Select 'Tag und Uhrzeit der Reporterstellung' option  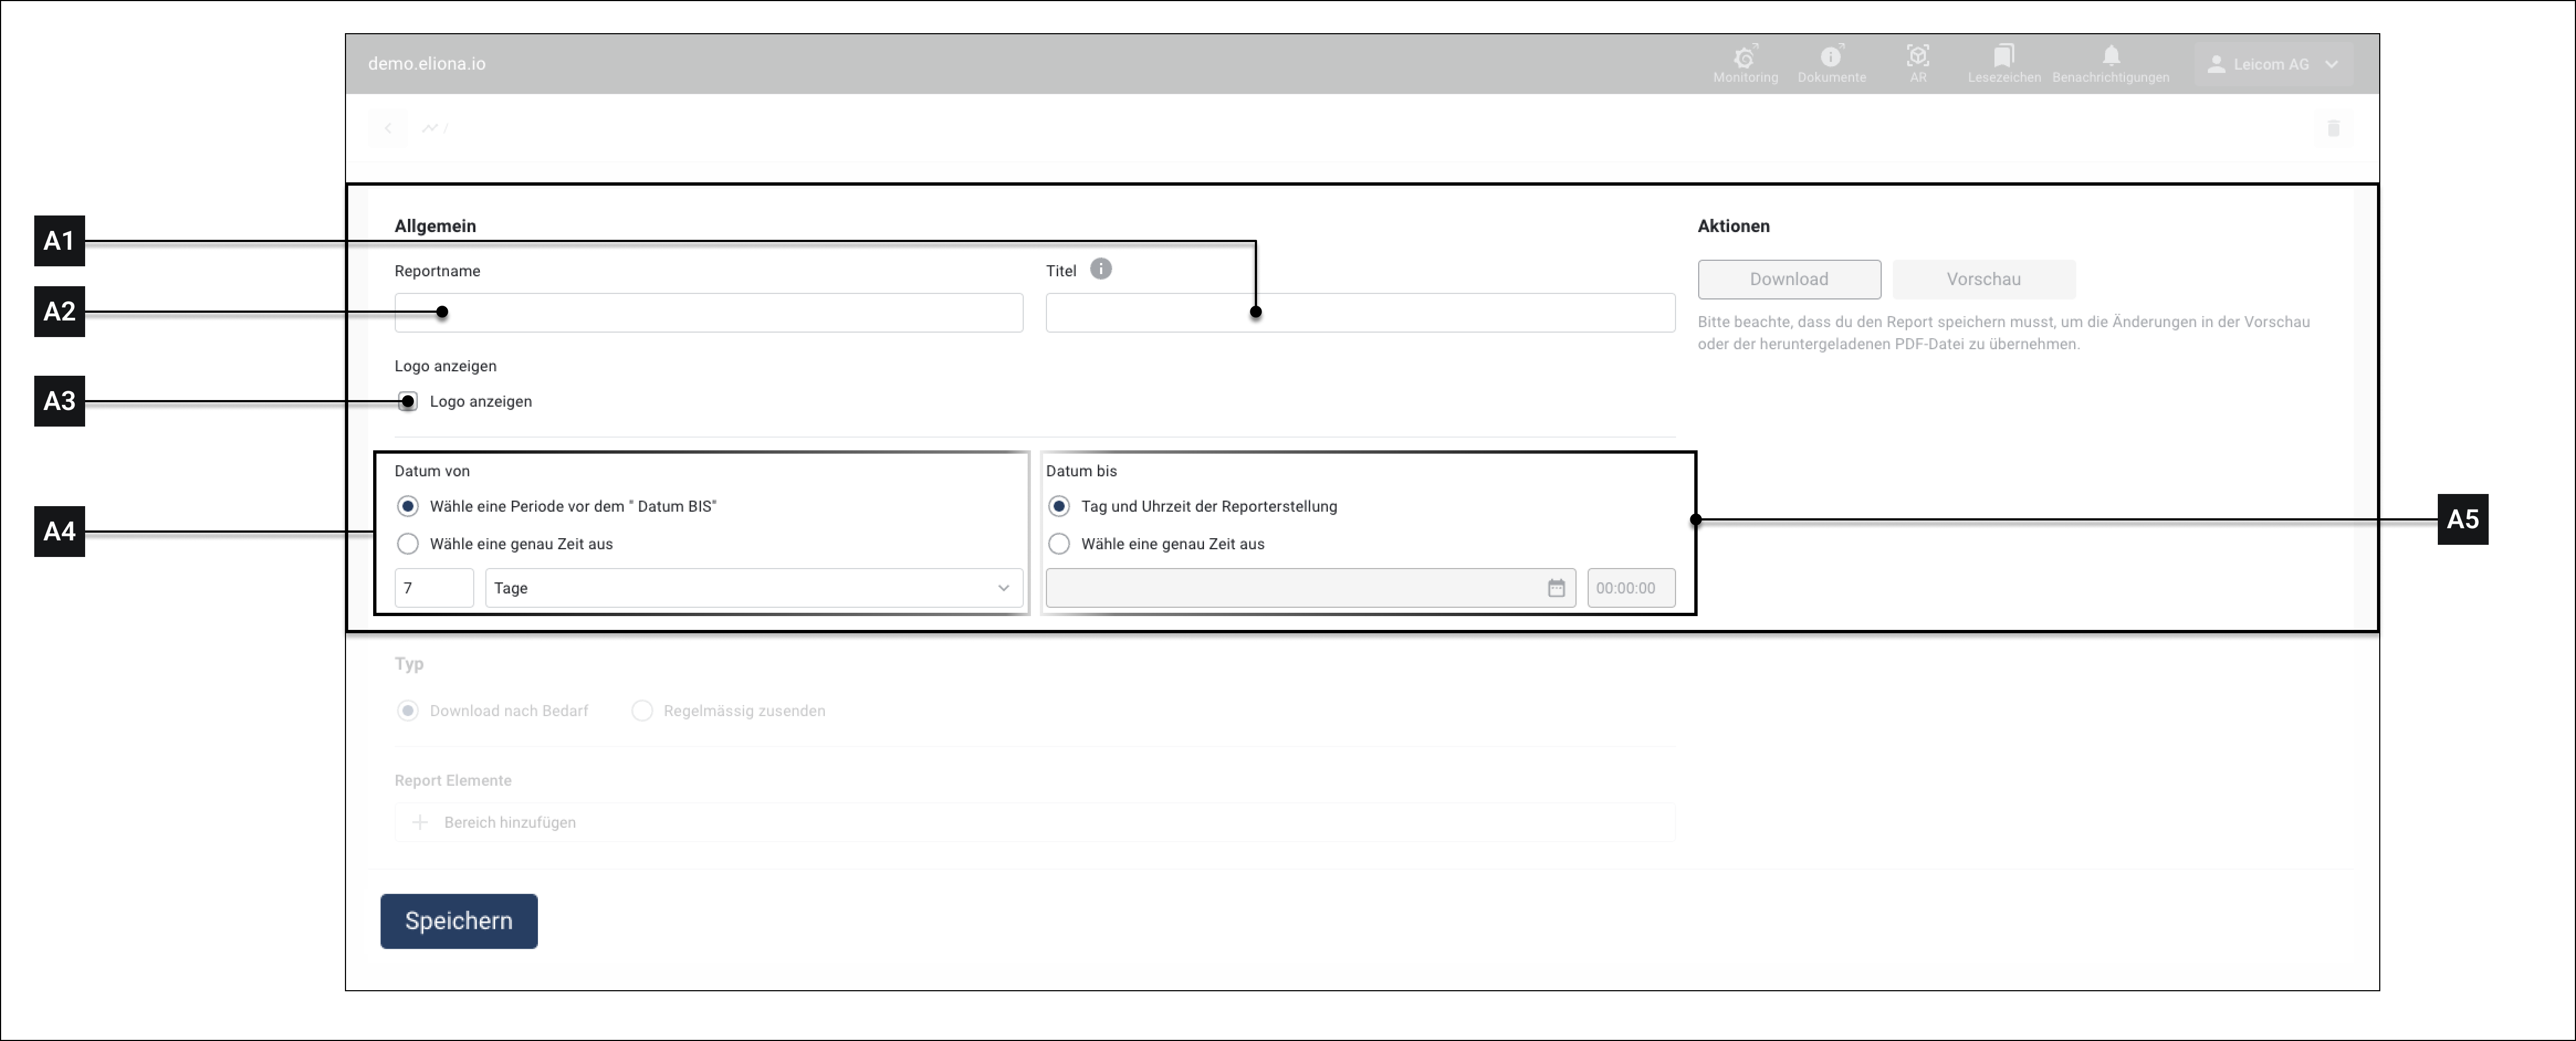1059,506
